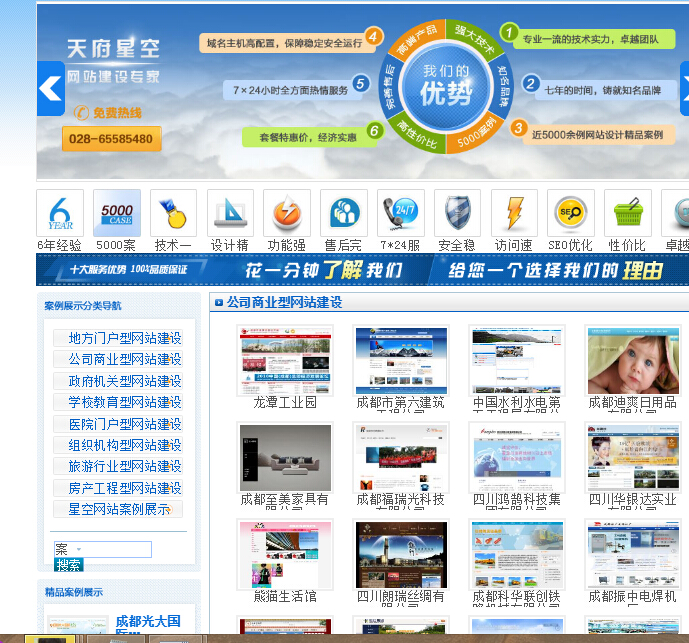Click the lightning ball 功能强 icon
This screenshot has height=643, width=689.
click(287, 213)
